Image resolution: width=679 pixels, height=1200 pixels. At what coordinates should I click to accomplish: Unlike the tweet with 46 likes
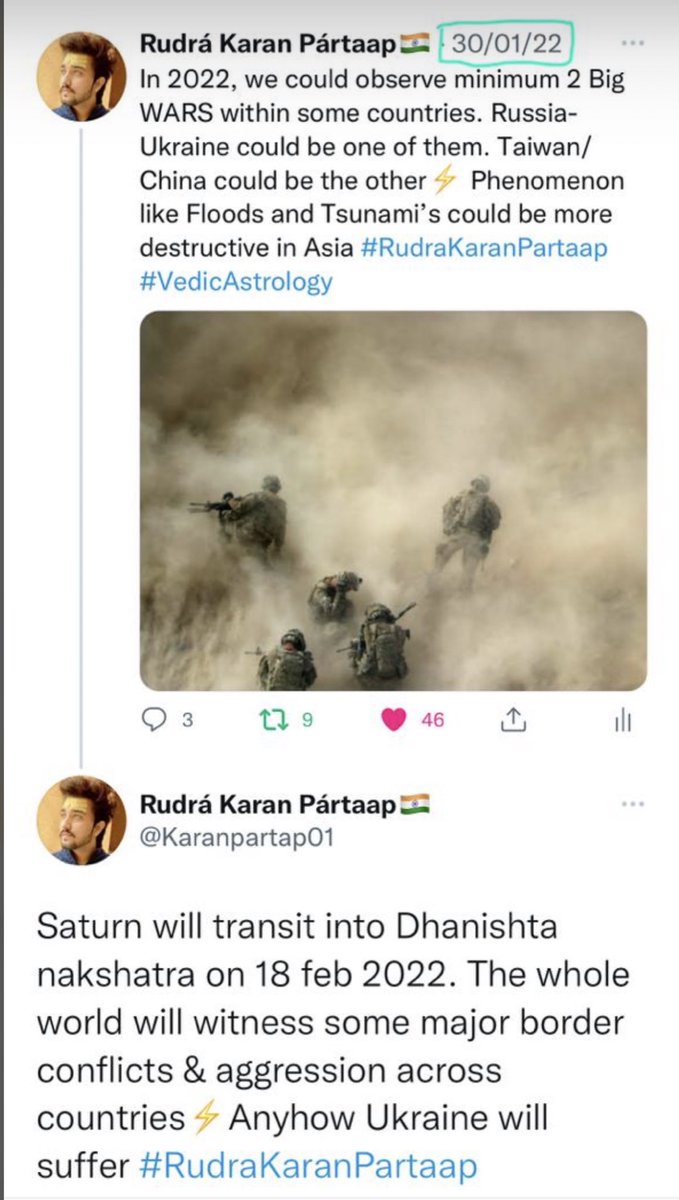(396, 720)
